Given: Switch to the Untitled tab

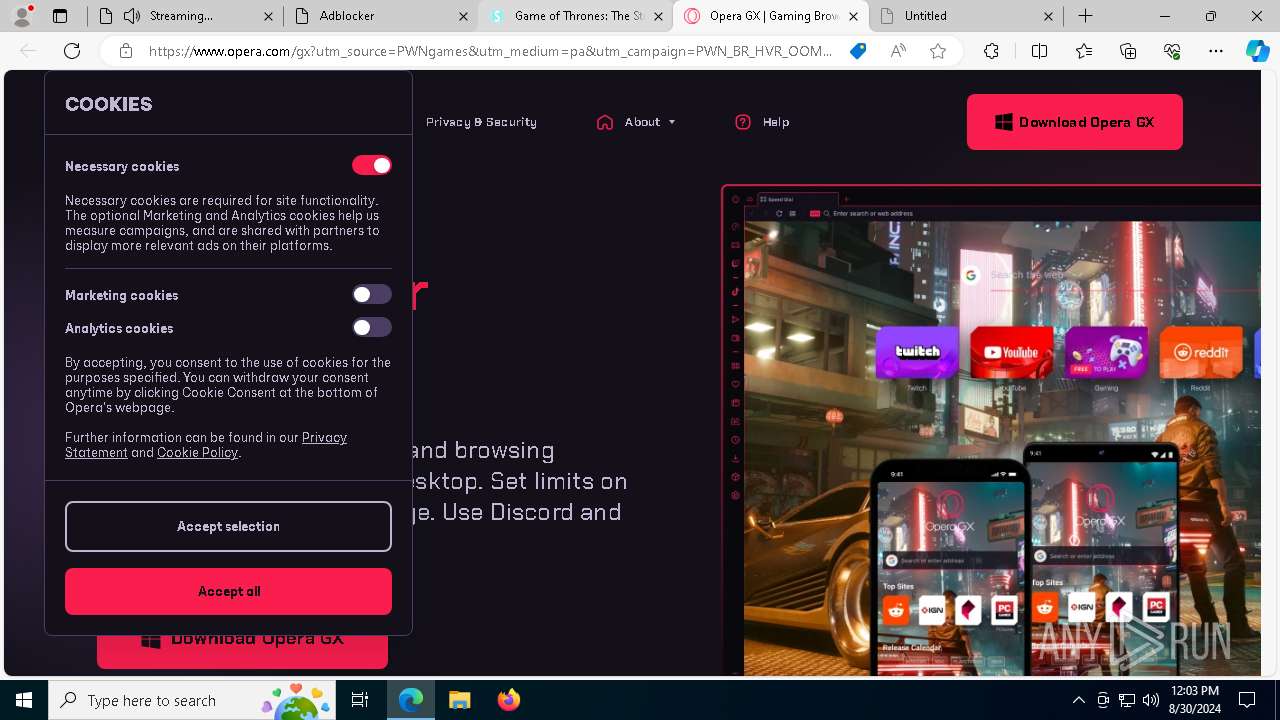Looking at the screenshot, I should (x=965, y=16).
